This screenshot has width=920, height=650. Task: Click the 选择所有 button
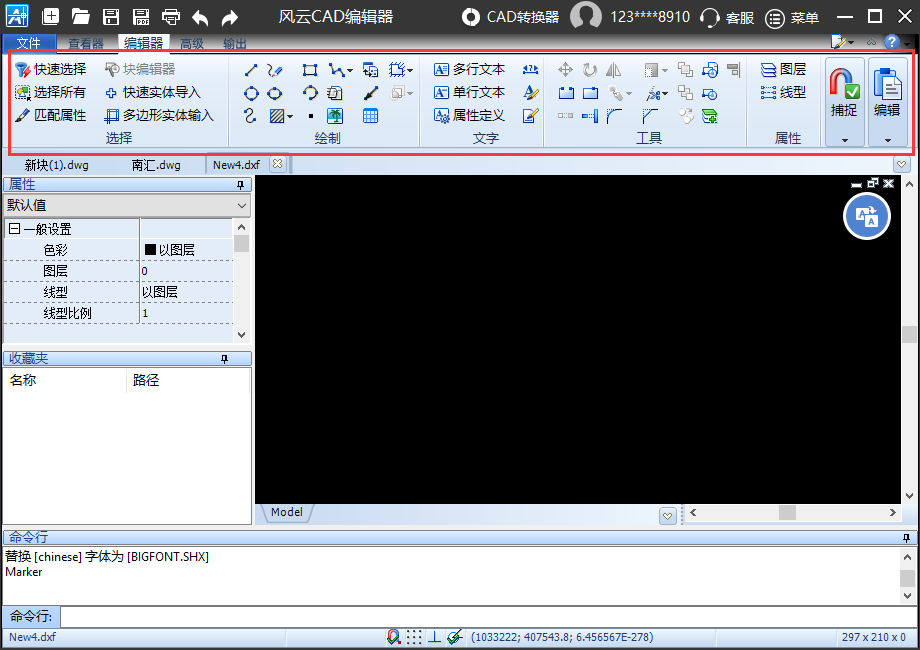click(x=50, y=92)
